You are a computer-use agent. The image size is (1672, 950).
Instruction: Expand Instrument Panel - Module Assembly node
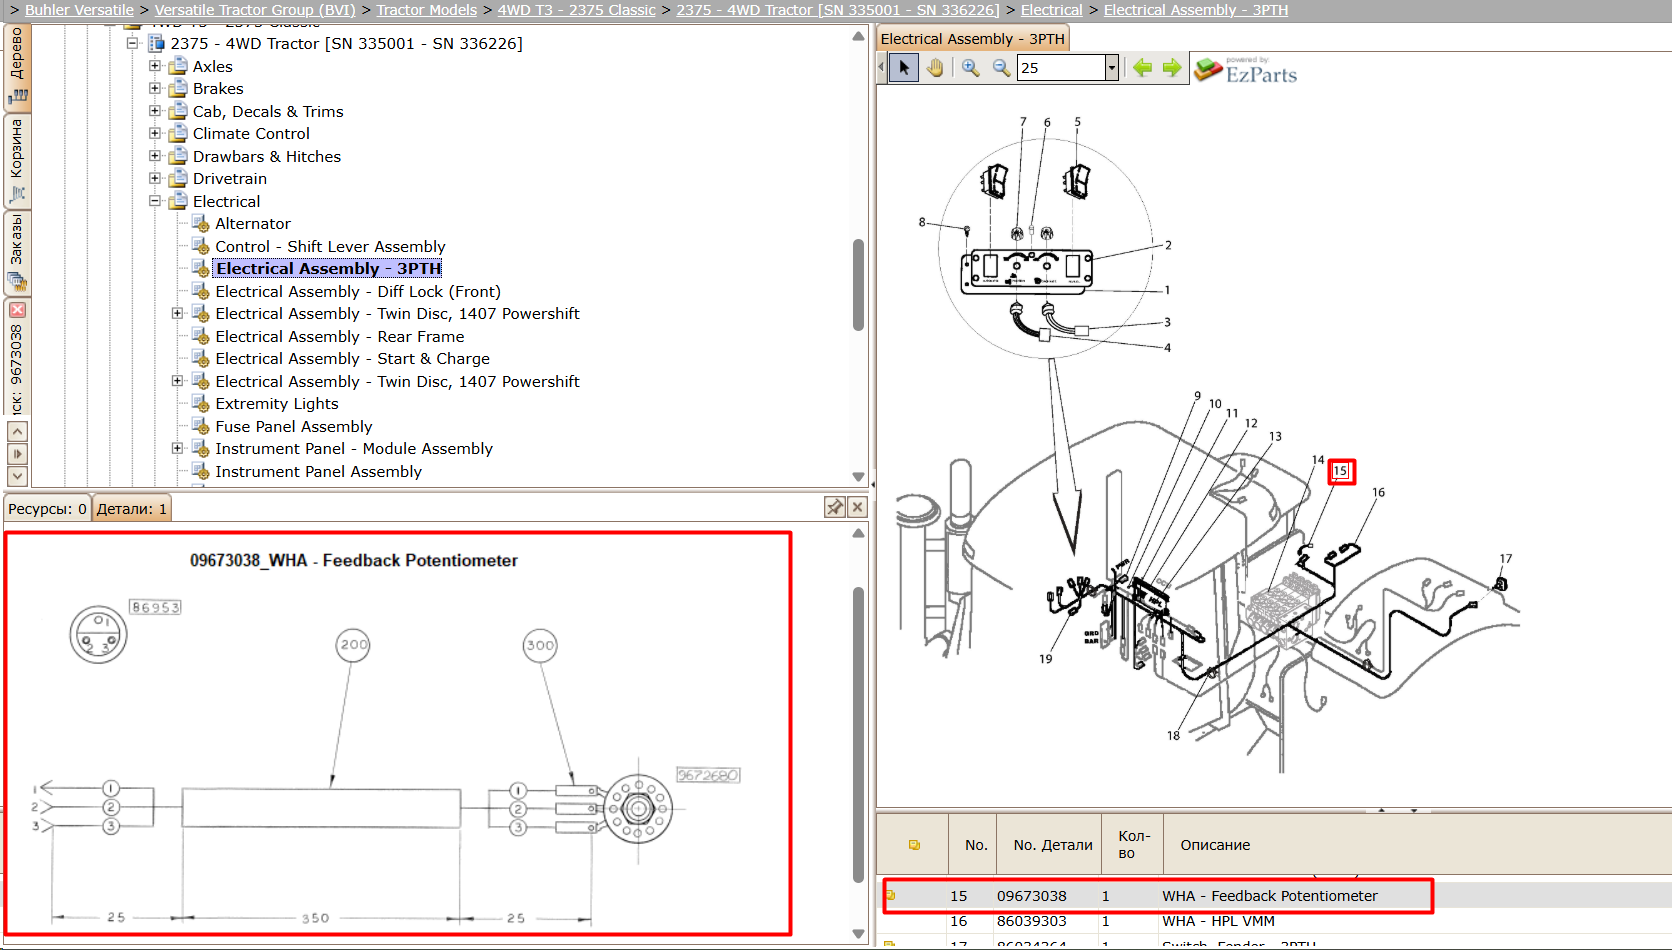(177, 448)
